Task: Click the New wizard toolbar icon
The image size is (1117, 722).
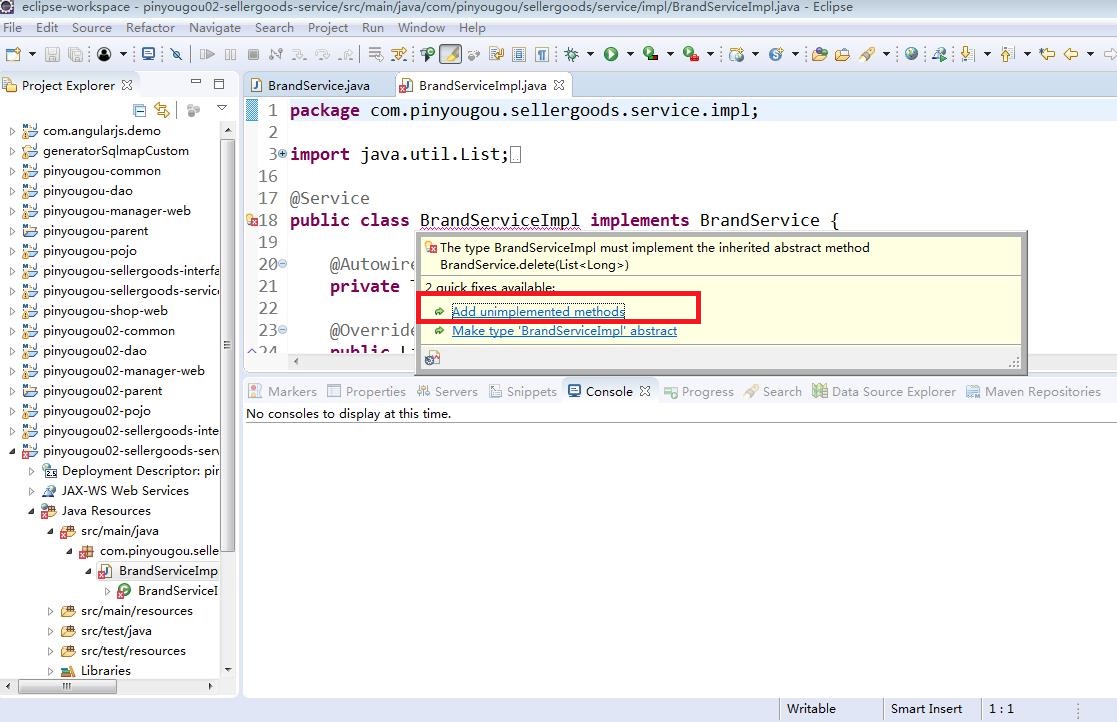Action: coord(14,54)
